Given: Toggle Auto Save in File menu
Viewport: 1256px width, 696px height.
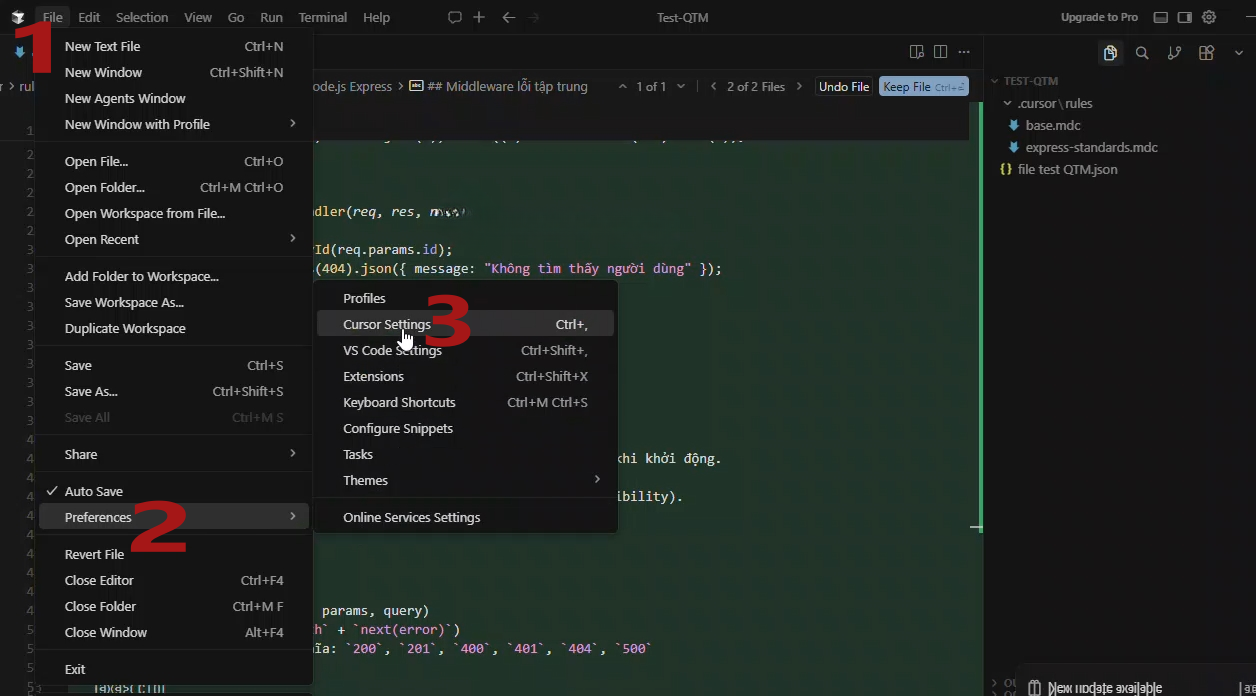Looking at the screenshot, I should 174,491.
